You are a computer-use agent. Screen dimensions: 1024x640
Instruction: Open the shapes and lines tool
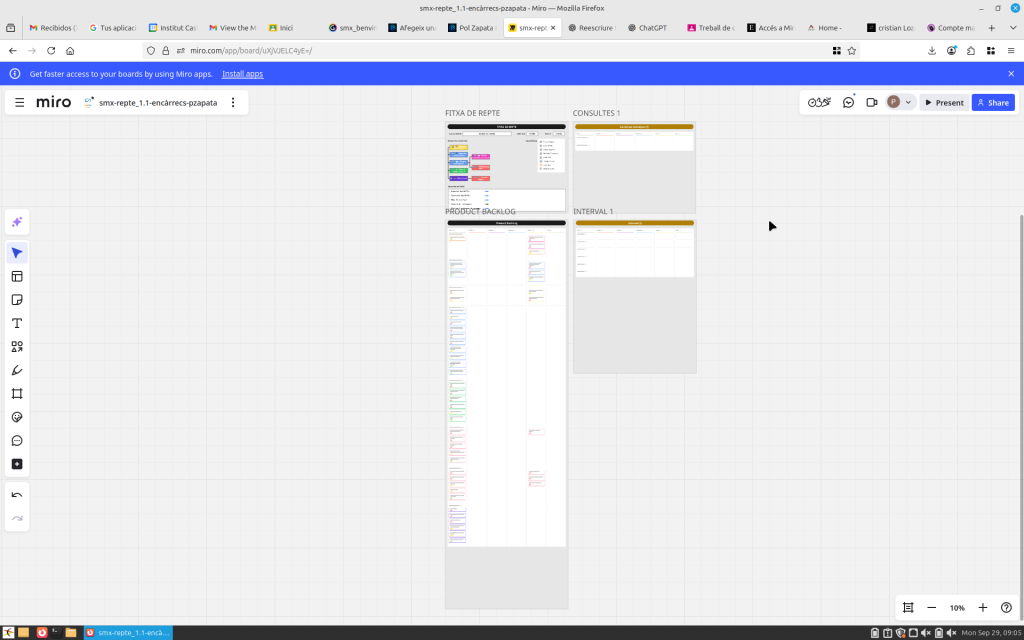17,347
